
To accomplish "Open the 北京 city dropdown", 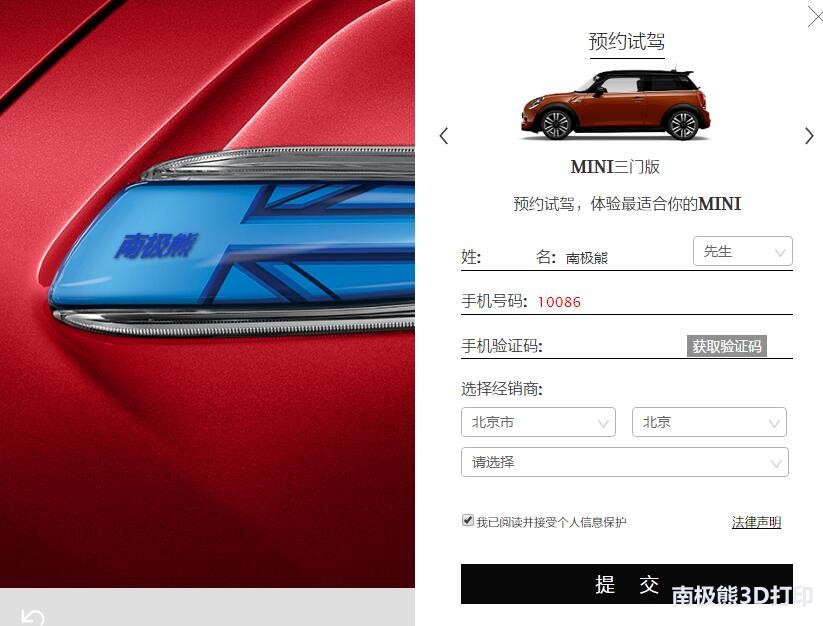I will 709,422.
